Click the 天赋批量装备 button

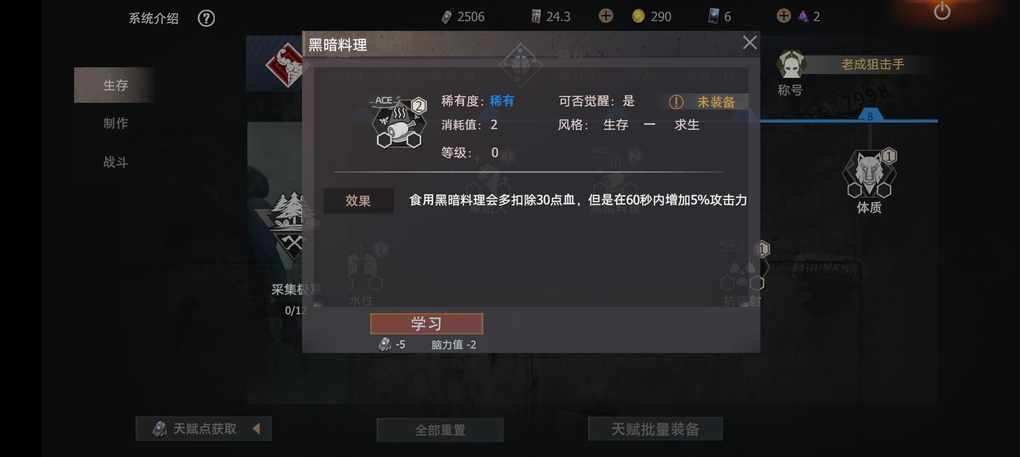(655, 429)
